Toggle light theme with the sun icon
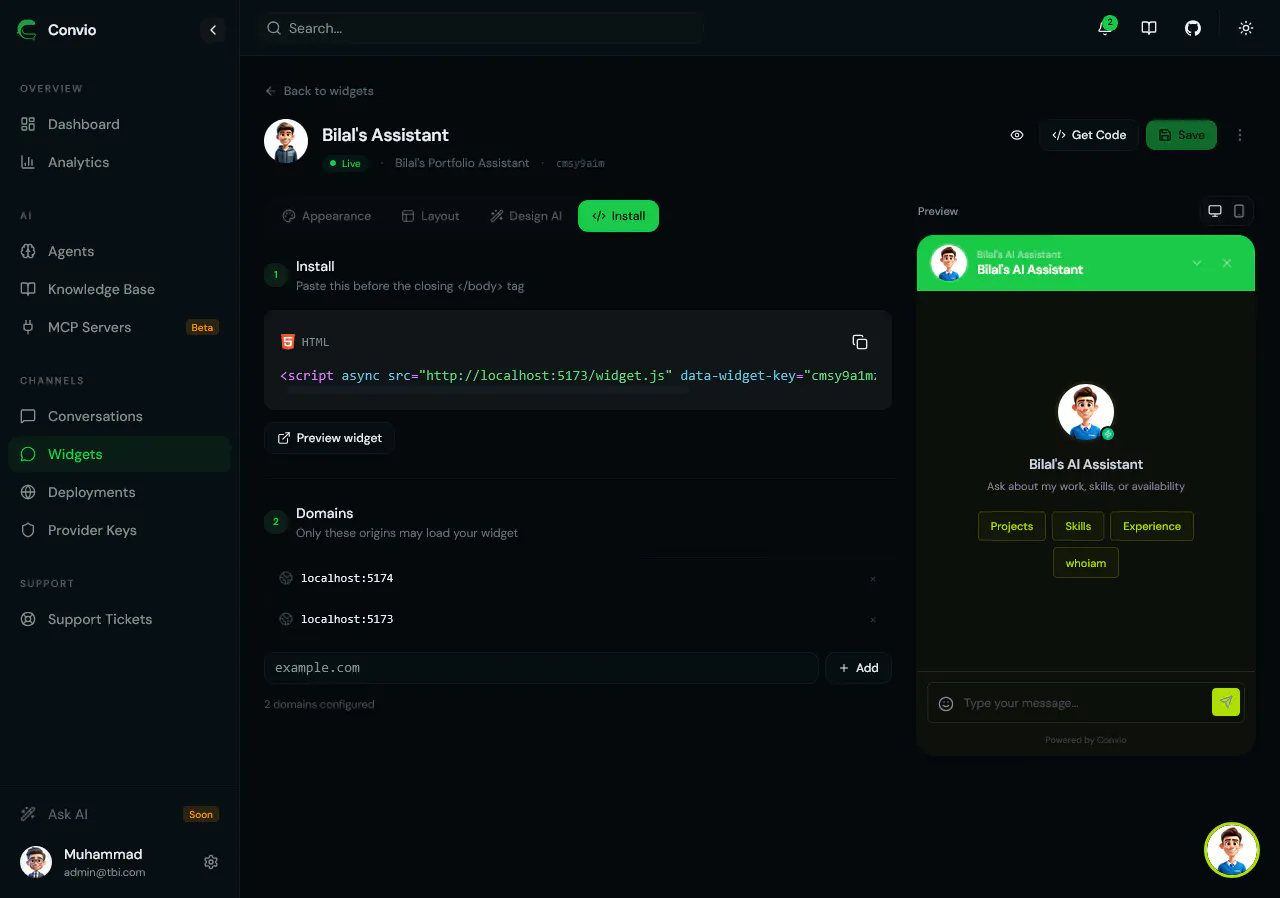 [1246, 28]
